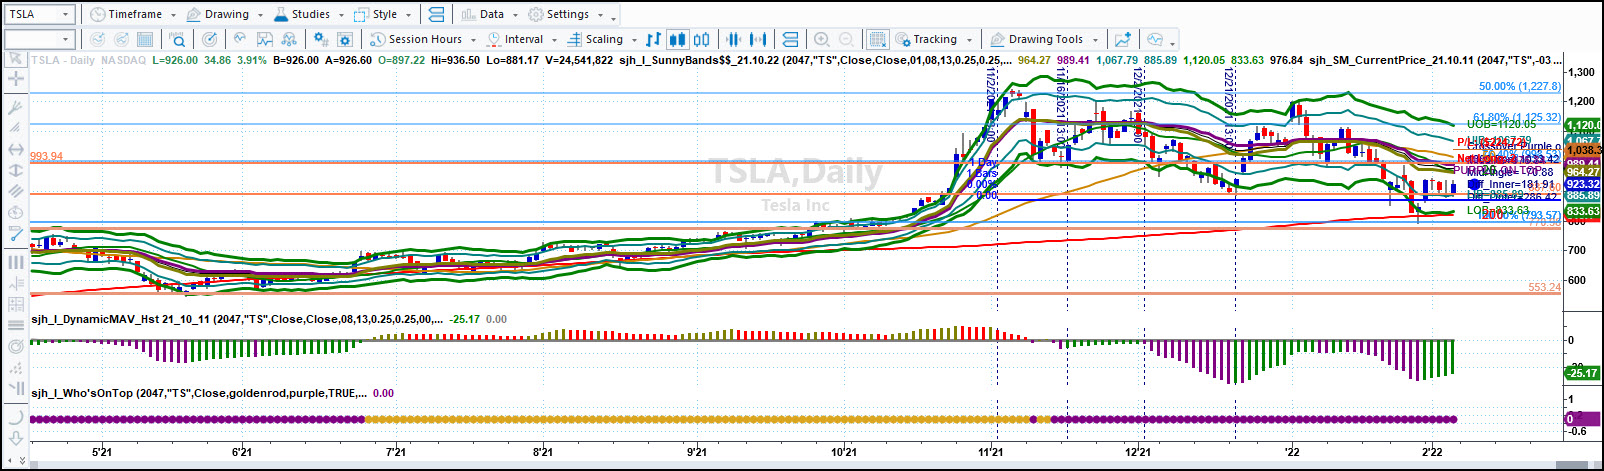Click the zoom out magnifier
This screenshot has height=471, width=1604.
[x=846, y=40]
